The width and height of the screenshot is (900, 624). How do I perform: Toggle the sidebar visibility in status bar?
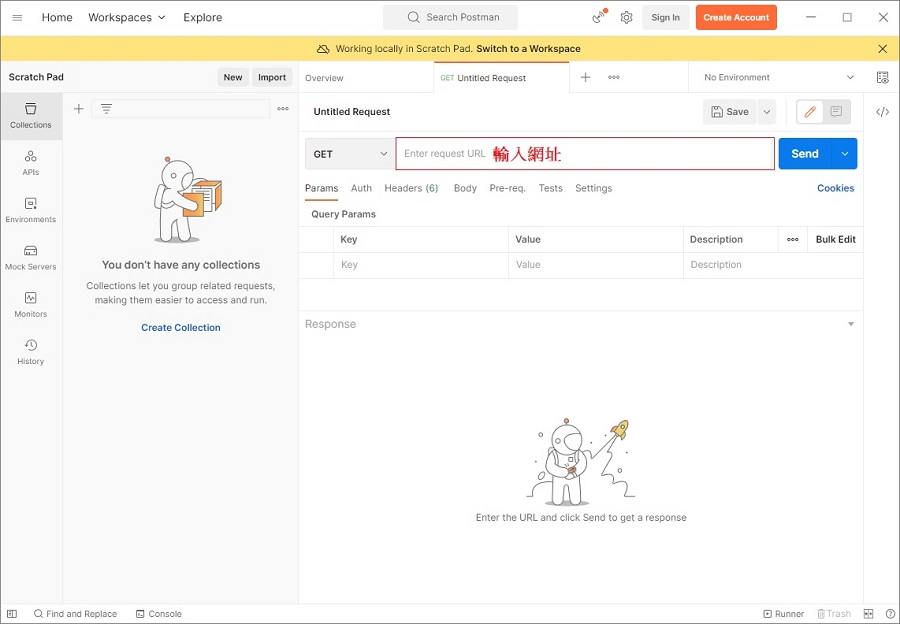point(12,614)
